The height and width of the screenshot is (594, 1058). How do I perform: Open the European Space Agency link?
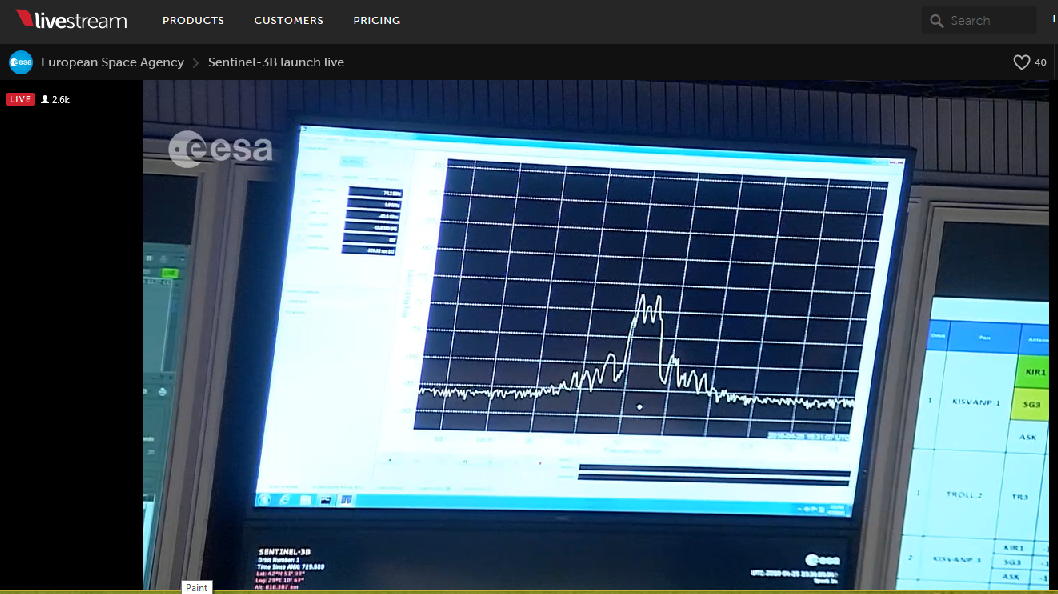(x=113, y=62)
